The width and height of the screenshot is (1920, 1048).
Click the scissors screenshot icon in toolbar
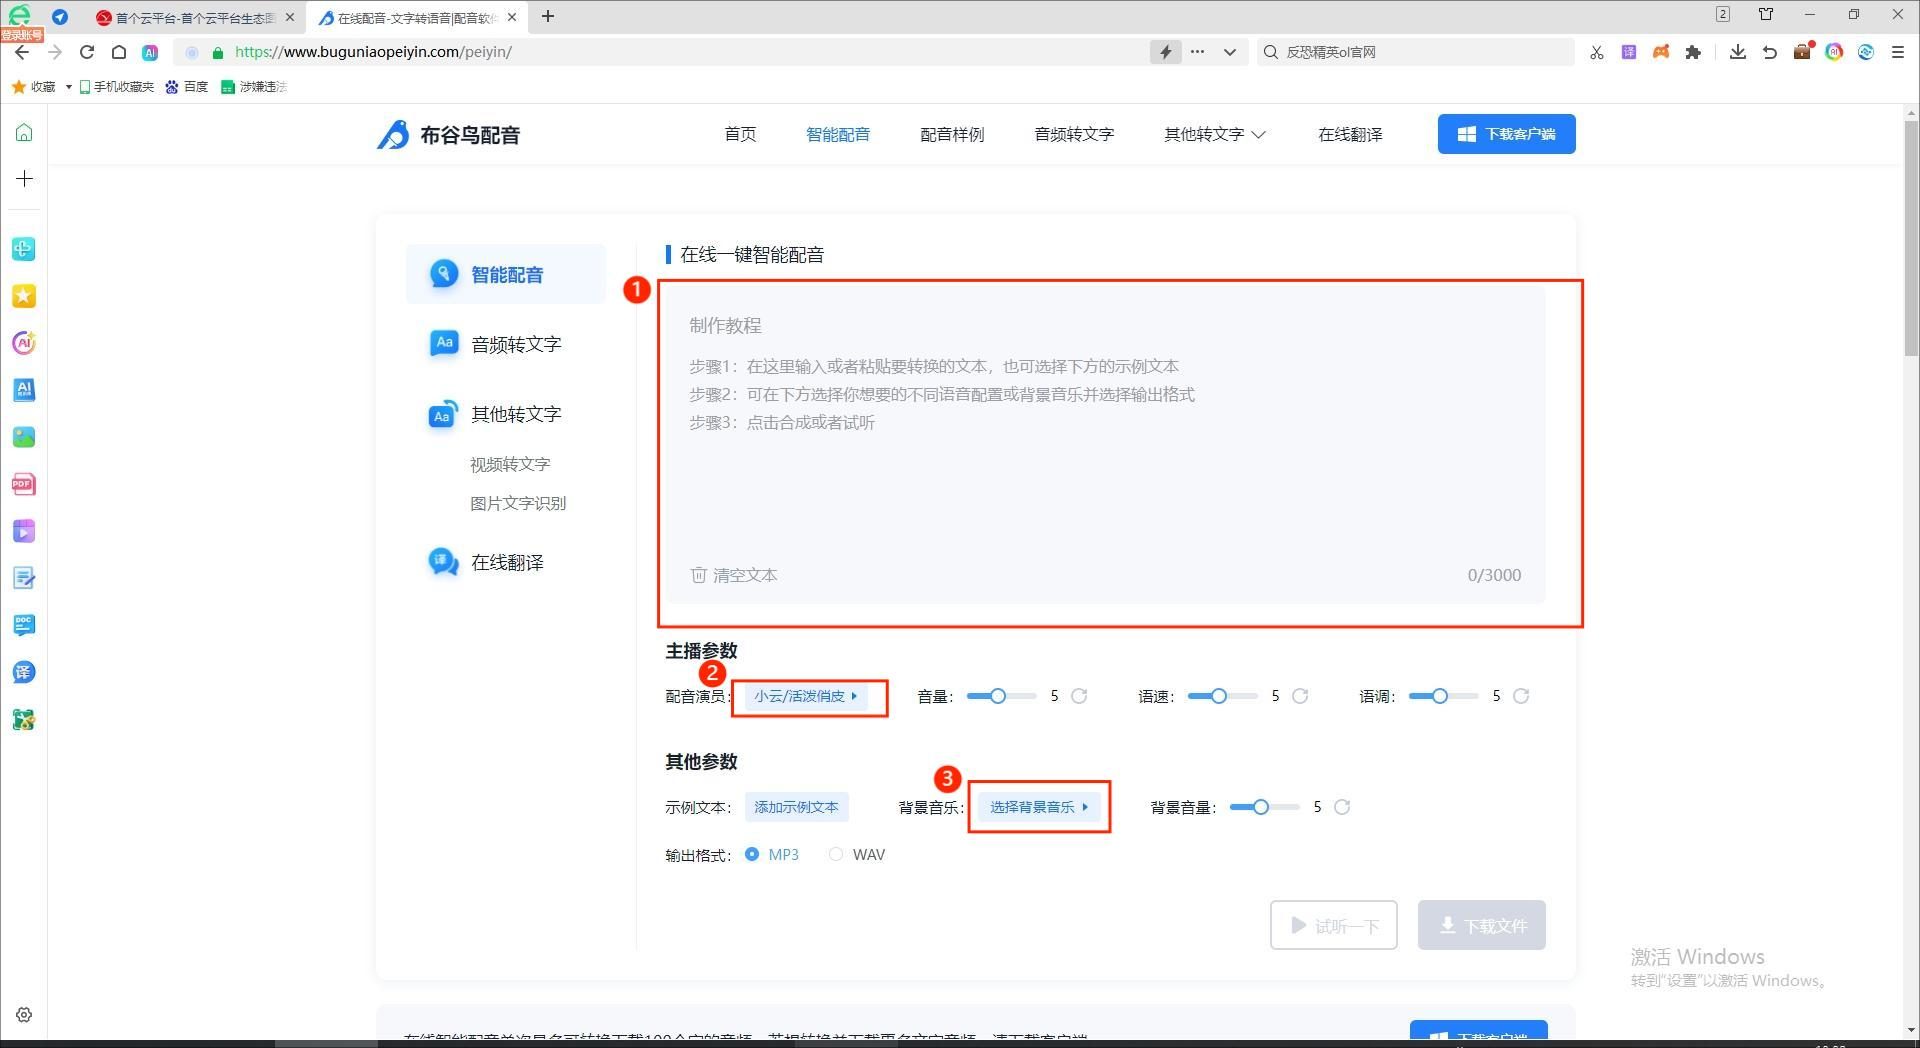click(x=1597, y=52)
